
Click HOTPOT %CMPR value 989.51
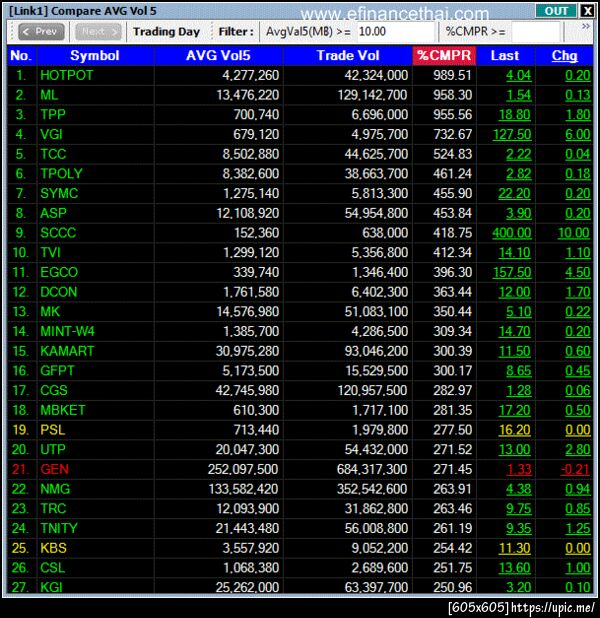tap(452, 75)
